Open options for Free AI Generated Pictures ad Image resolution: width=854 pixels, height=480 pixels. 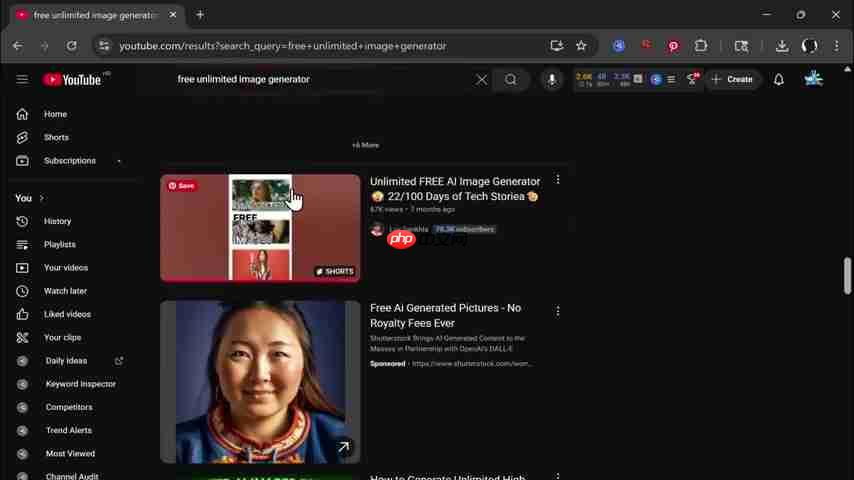point(557,311)
